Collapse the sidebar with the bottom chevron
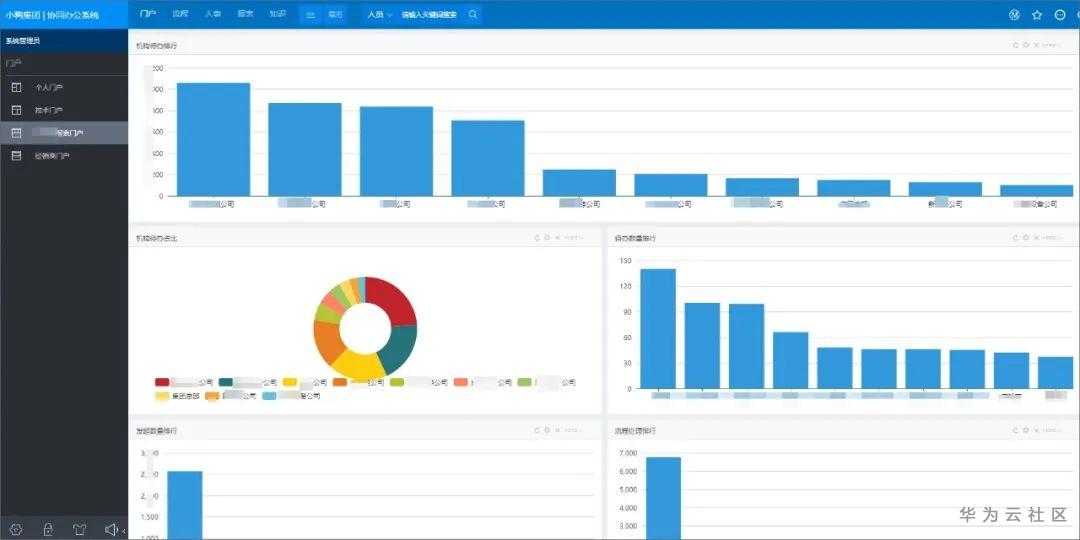 coord(124,530)
